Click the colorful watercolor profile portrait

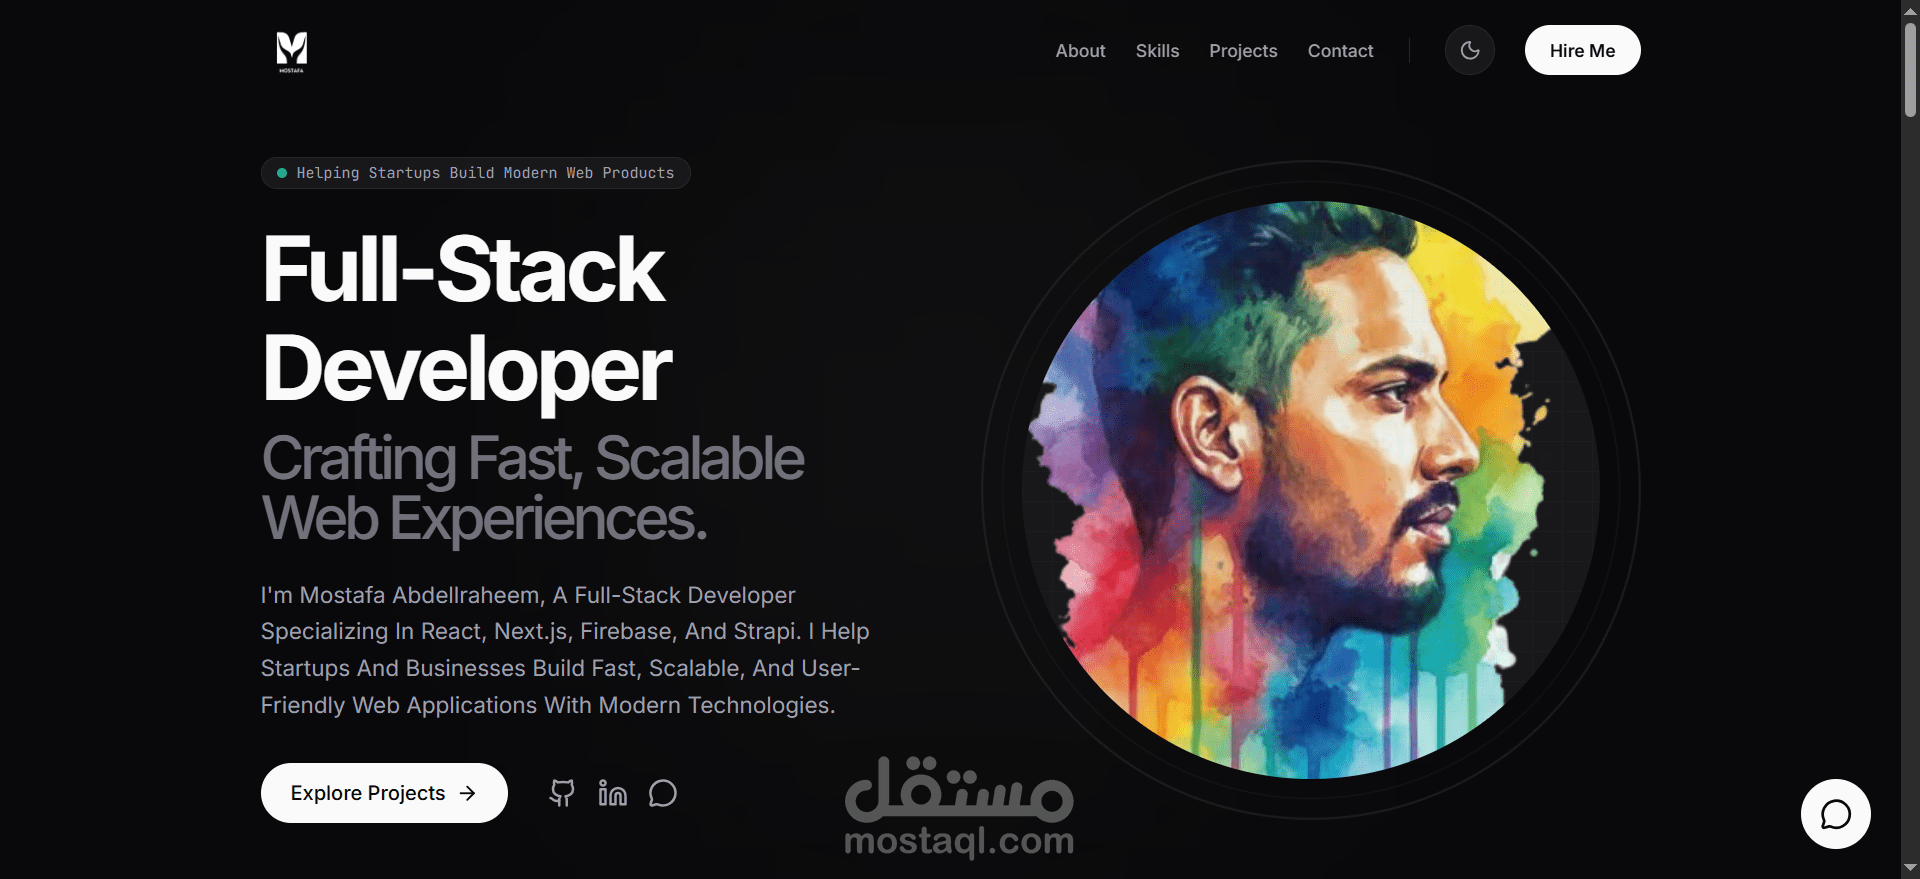(x=1310, y=490)
